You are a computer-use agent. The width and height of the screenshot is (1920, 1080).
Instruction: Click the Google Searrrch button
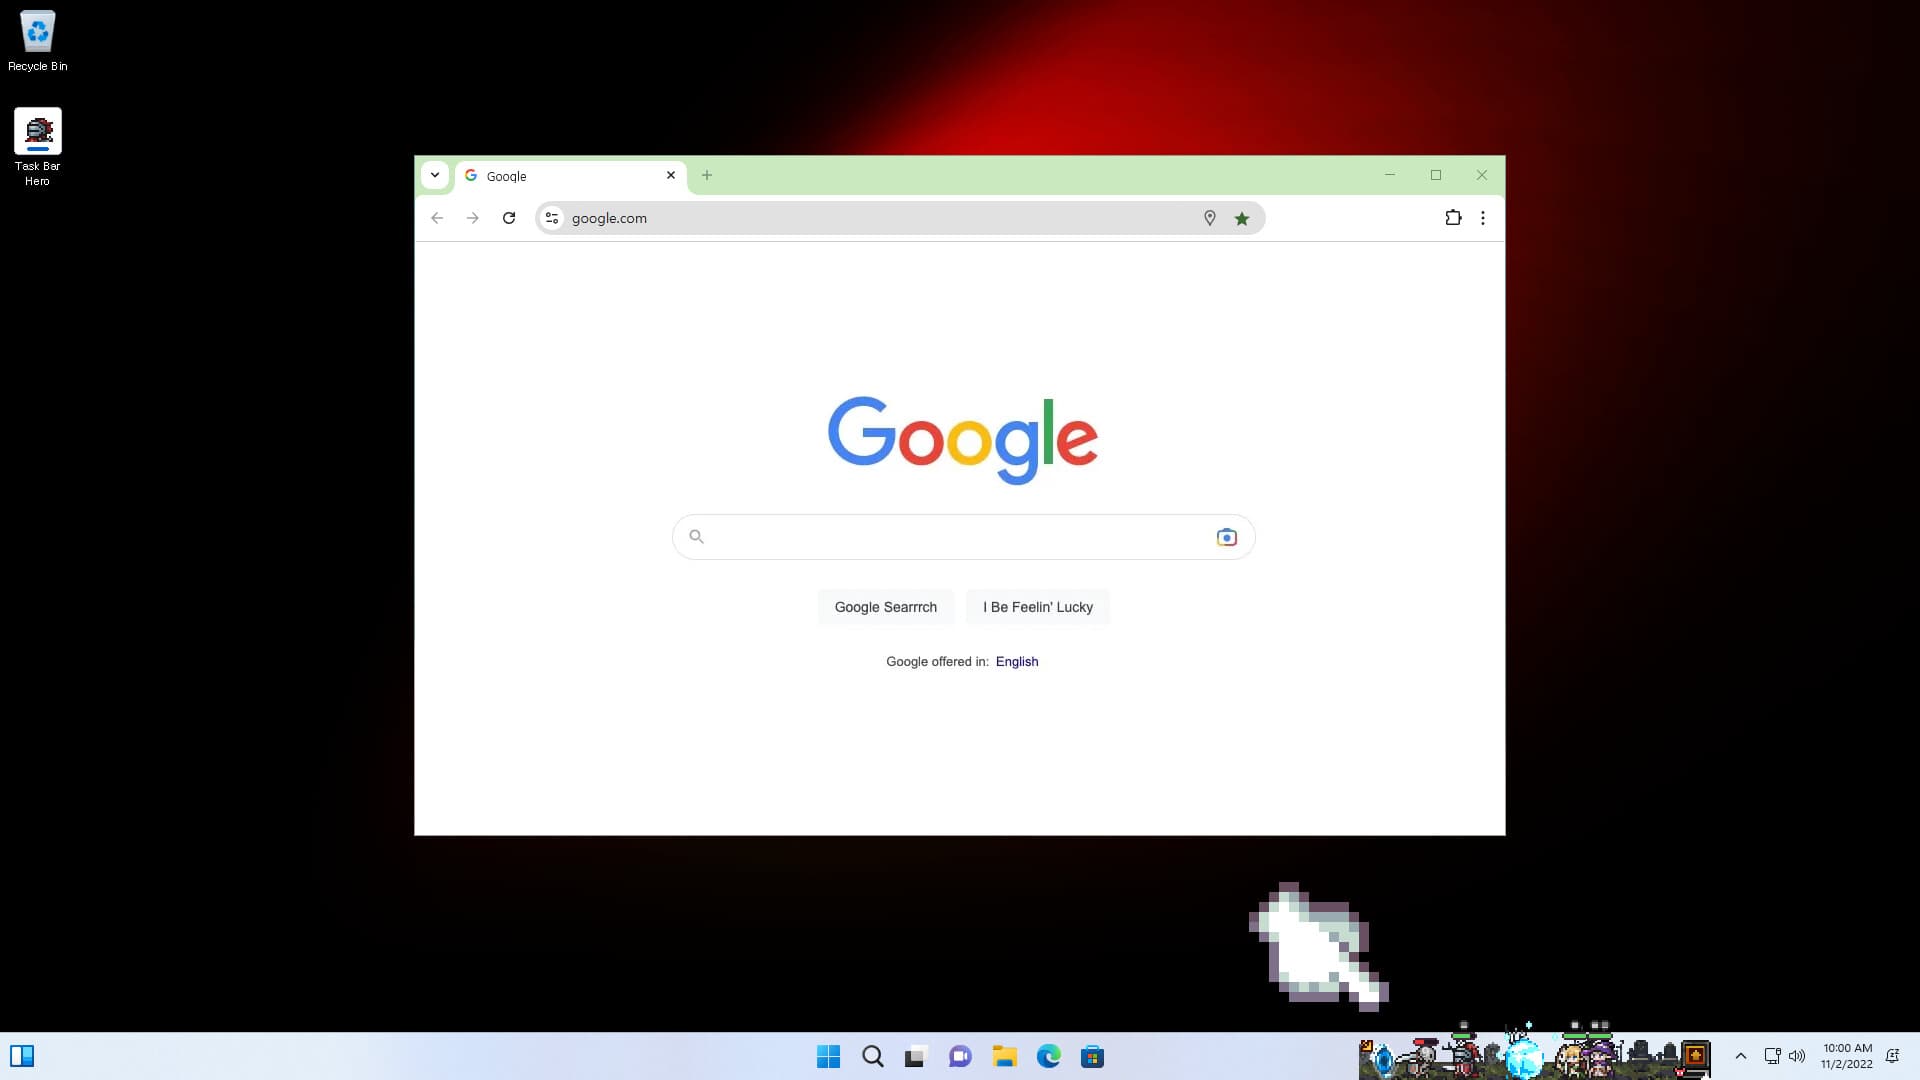[x=886, y=607]
